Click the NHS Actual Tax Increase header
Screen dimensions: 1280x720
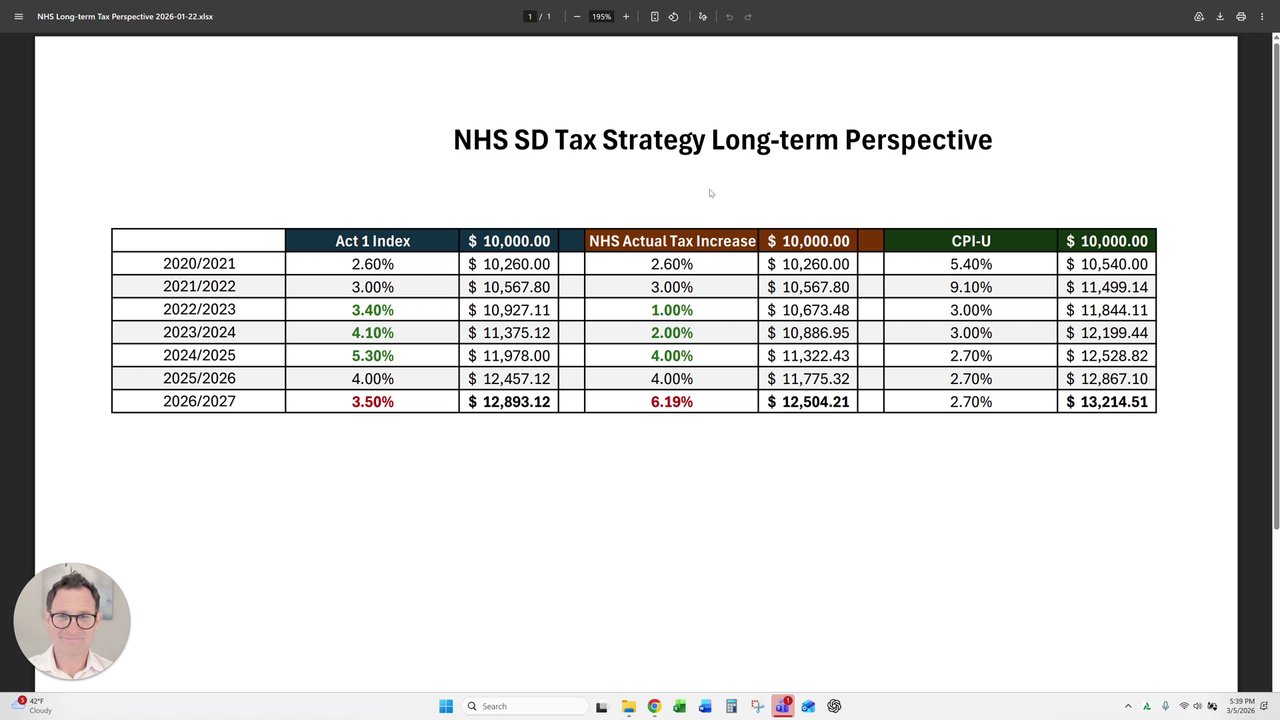coord(672,241)
